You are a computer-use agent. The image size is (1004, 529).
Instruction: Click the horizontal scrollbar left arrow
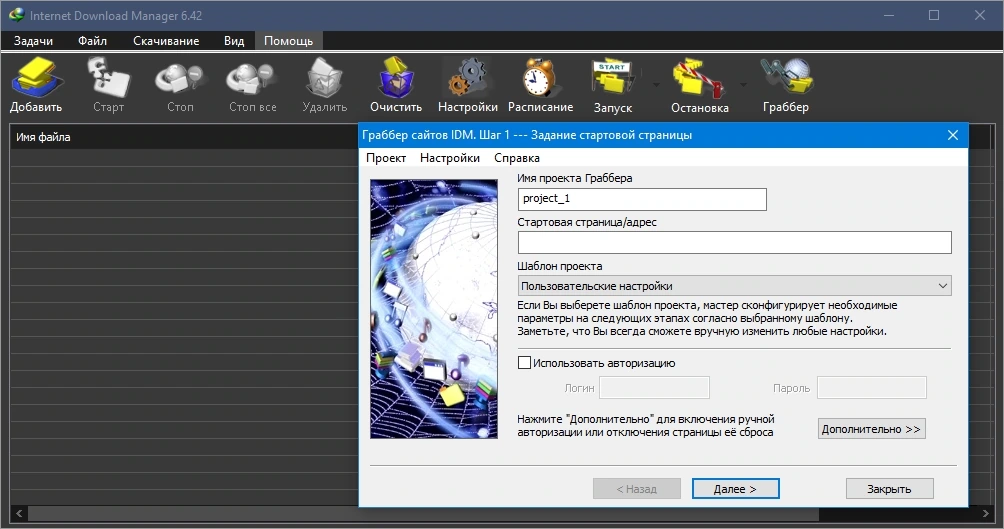click(19, 514)
